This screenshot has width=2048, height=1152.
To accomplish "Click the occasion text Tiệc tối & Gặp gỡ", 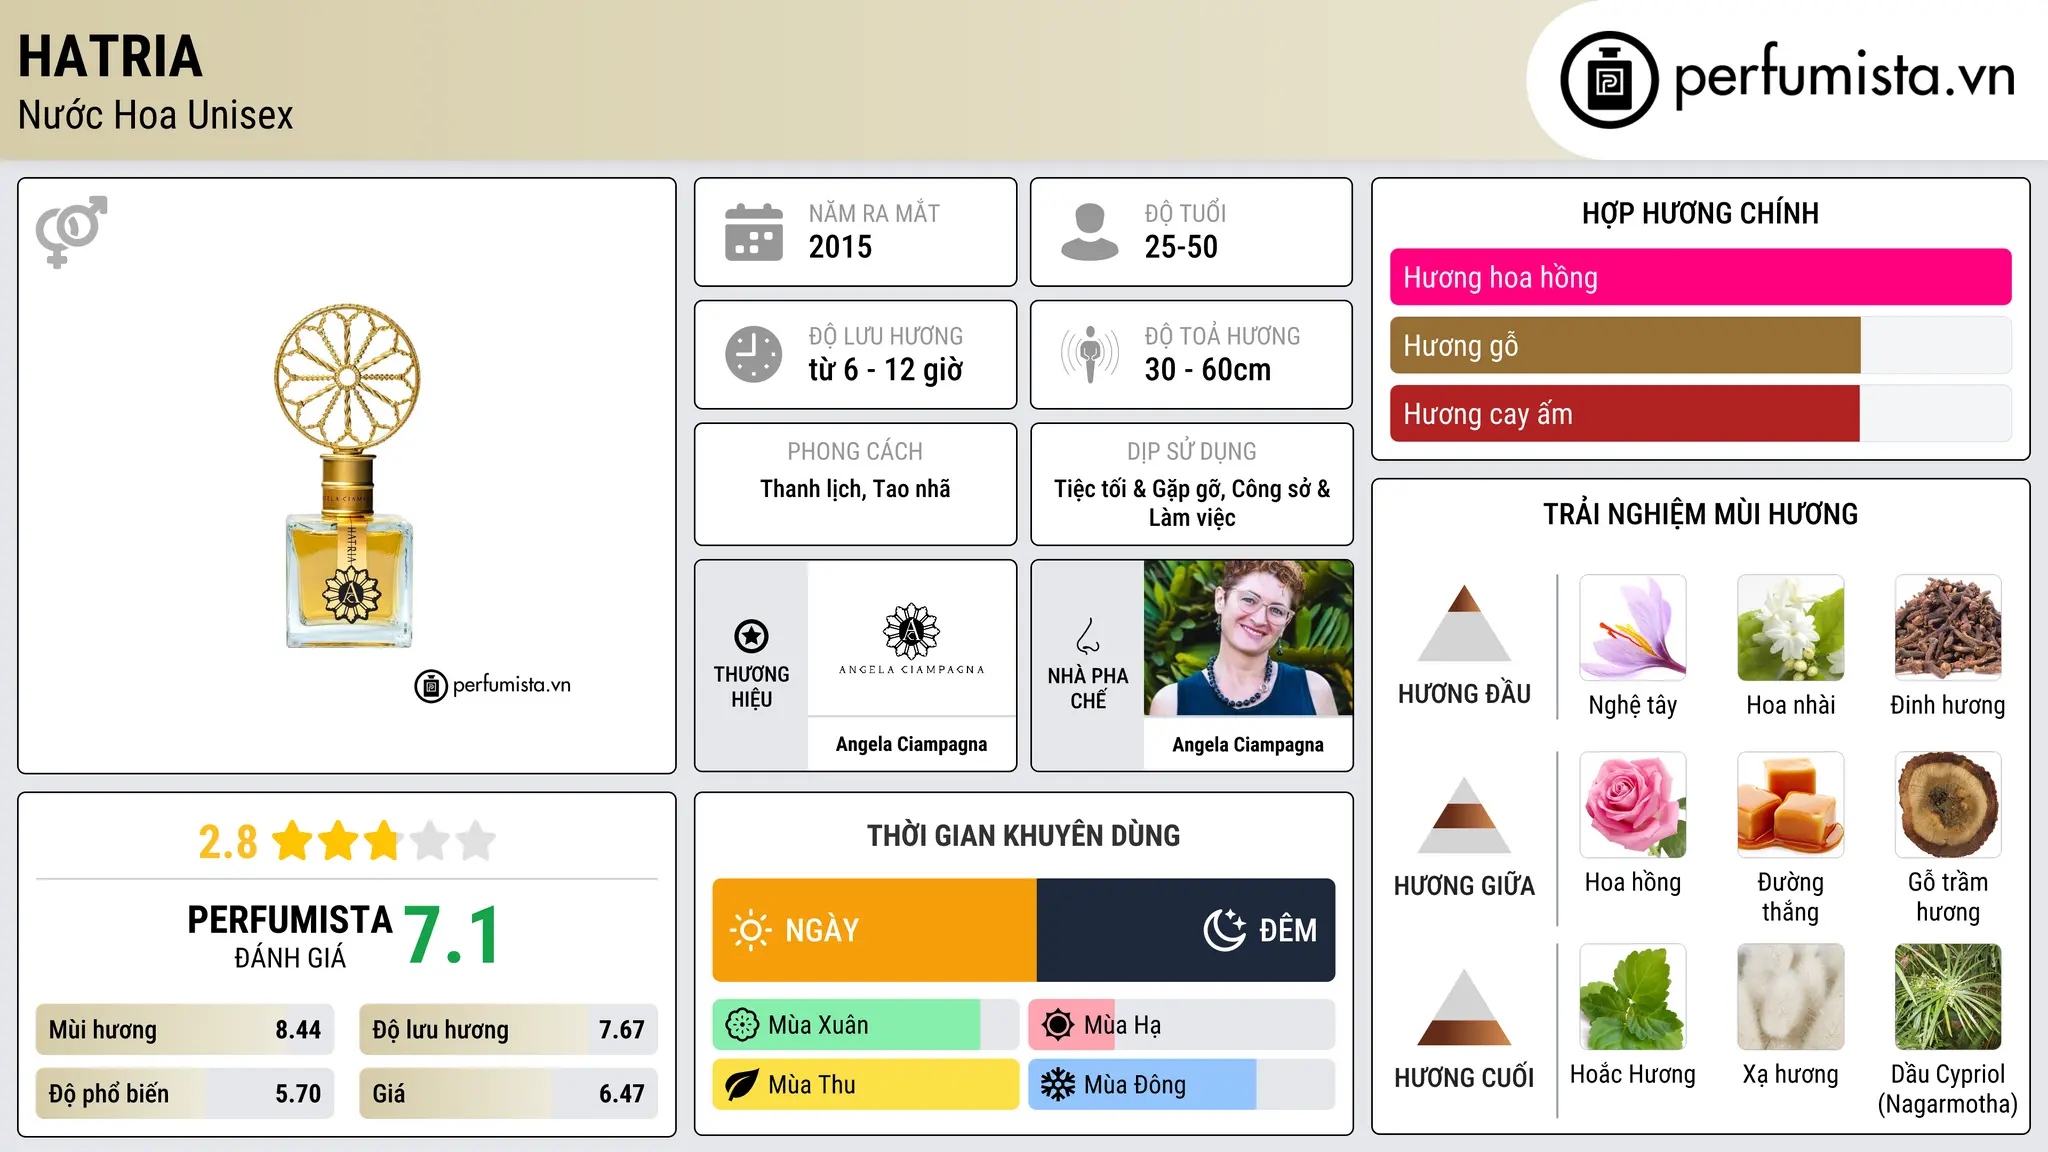I will pyautogui.click(x=1138, y=489).
